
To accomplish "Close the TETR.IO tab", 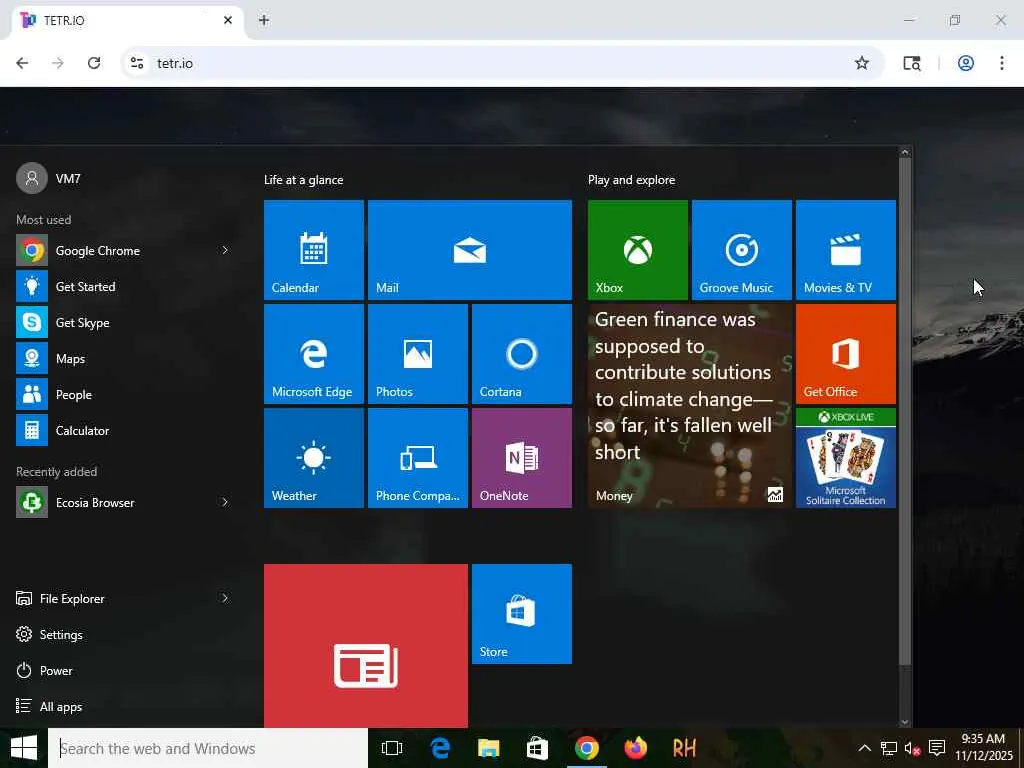I will click(x=228, y=20).
